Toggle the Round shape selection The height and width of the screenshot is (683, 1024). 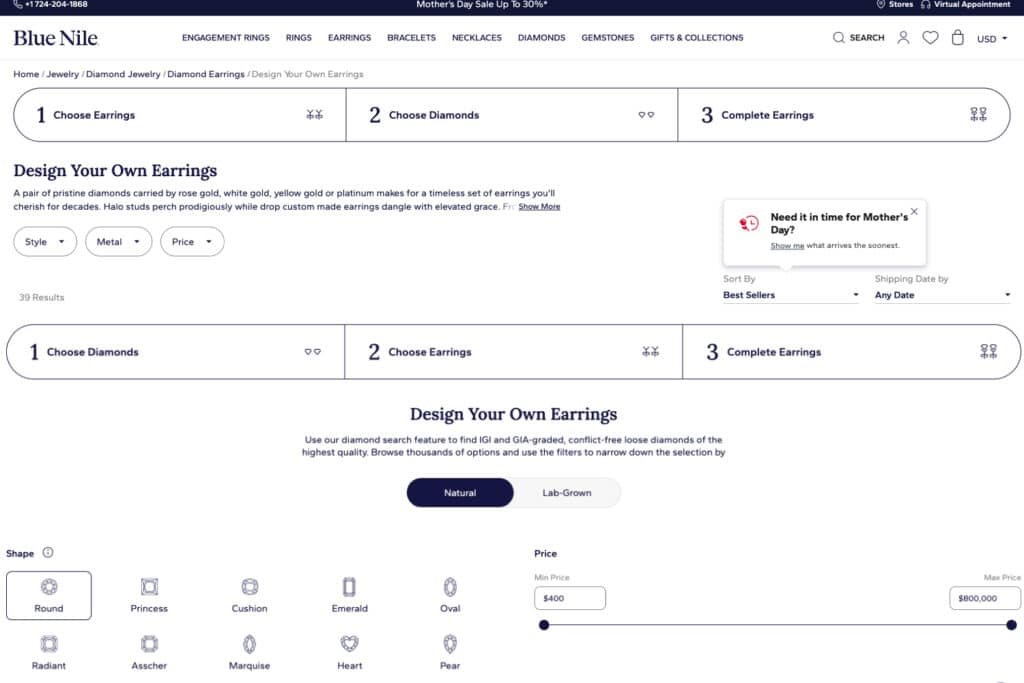click(x=49, y=595)
